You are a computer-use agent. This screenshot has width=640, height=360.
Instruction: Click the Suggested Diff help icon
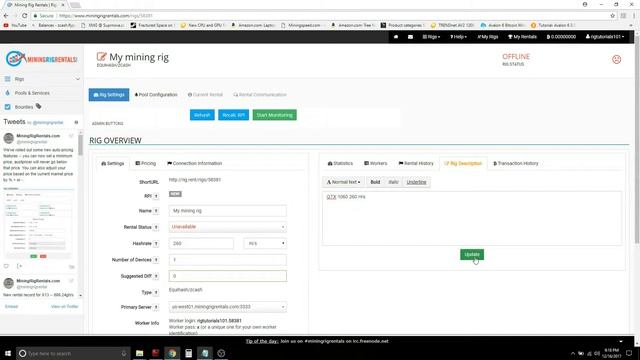pyautogui.click(x=156, y=276)
